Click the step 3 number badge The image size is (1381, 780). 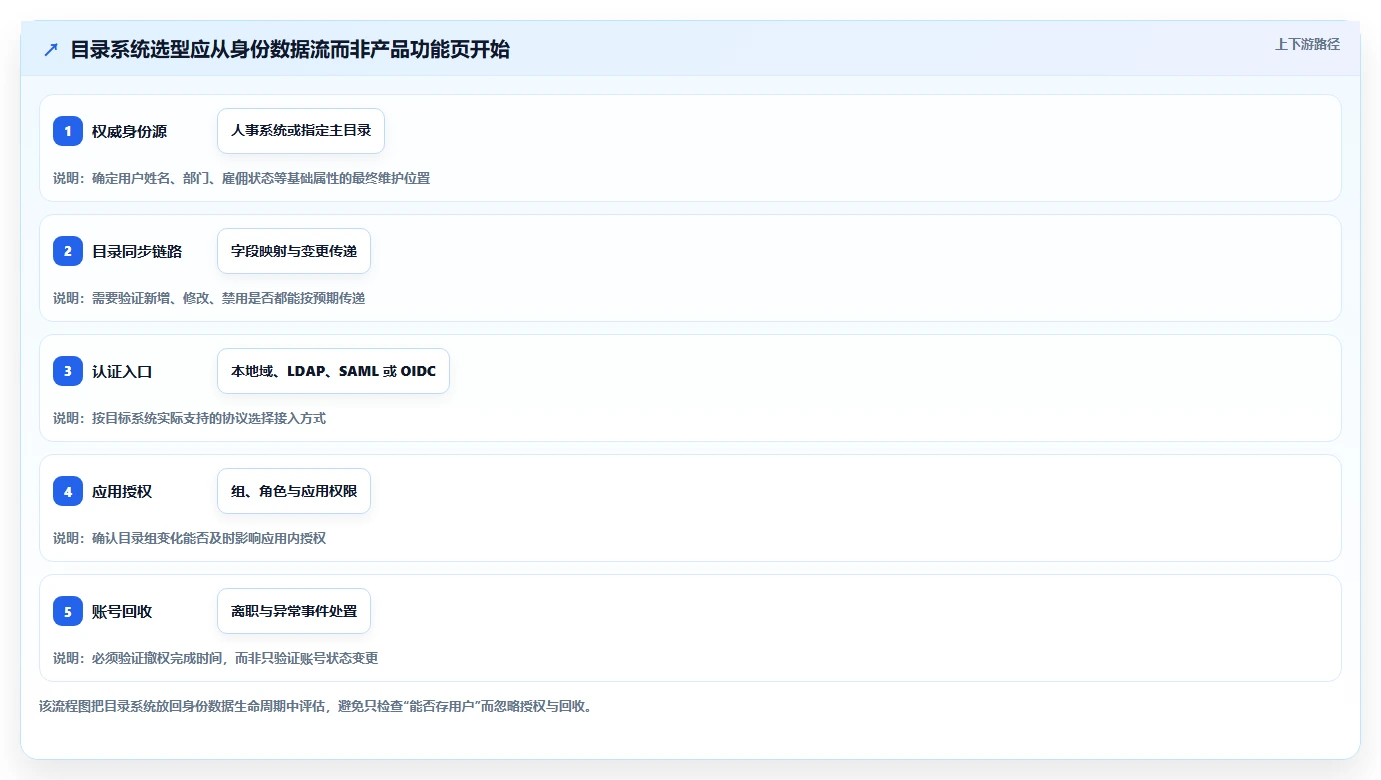68,371
